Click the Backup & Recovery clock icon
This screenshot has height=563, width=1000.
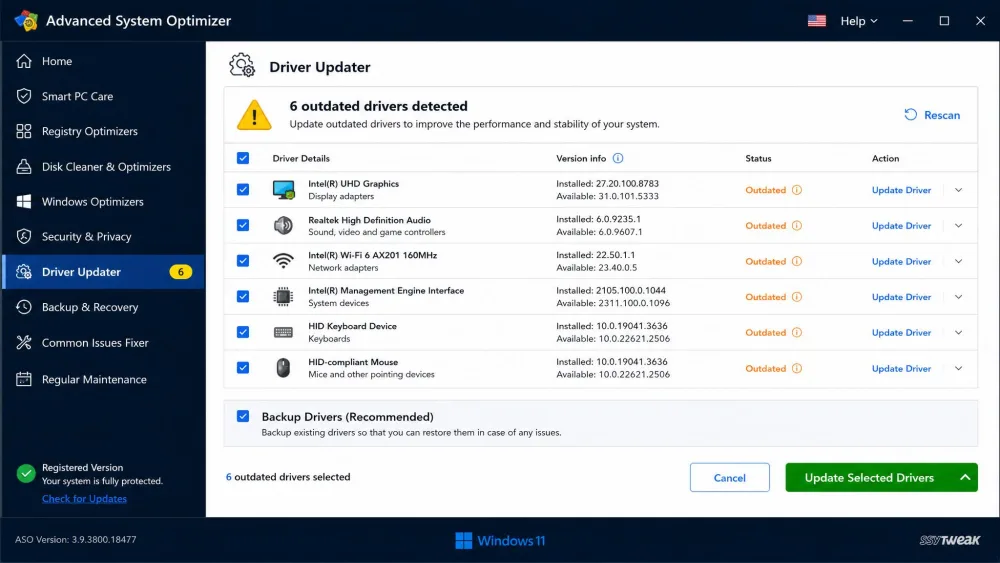click(24, 307)
